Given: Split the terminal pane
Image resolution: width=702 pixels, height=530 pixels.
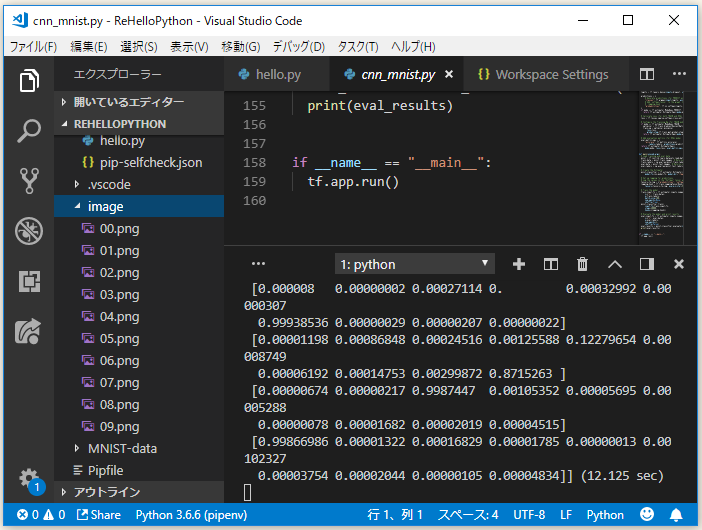Looking at the screenshot, I should [x=550, y=264].
